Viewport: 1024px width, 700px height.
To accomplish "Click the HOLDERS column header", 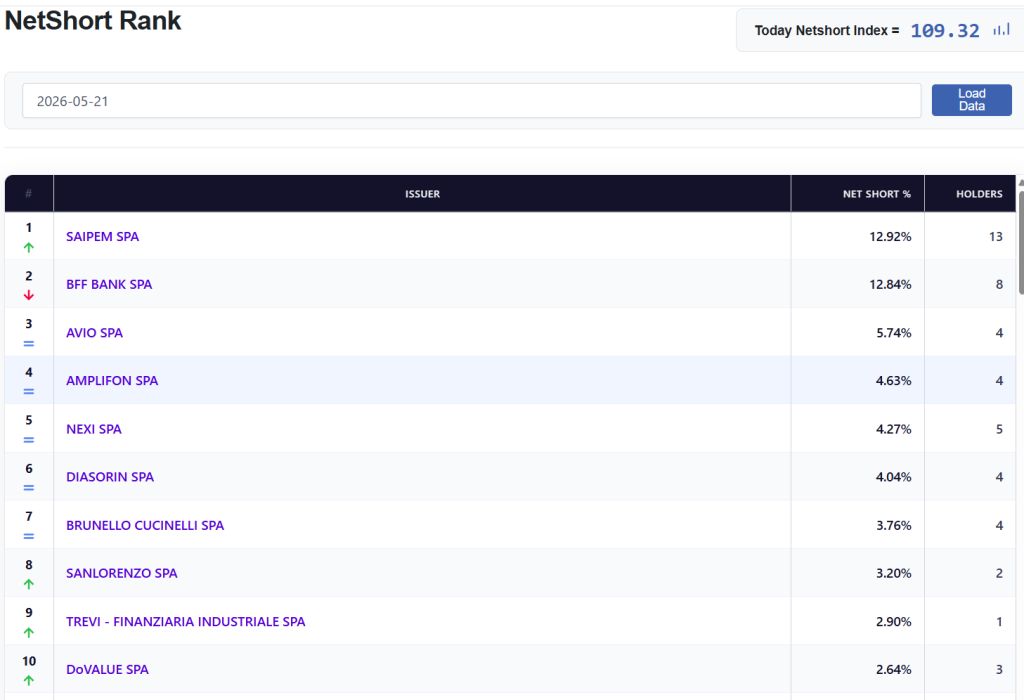I will [x=970, y=194].
